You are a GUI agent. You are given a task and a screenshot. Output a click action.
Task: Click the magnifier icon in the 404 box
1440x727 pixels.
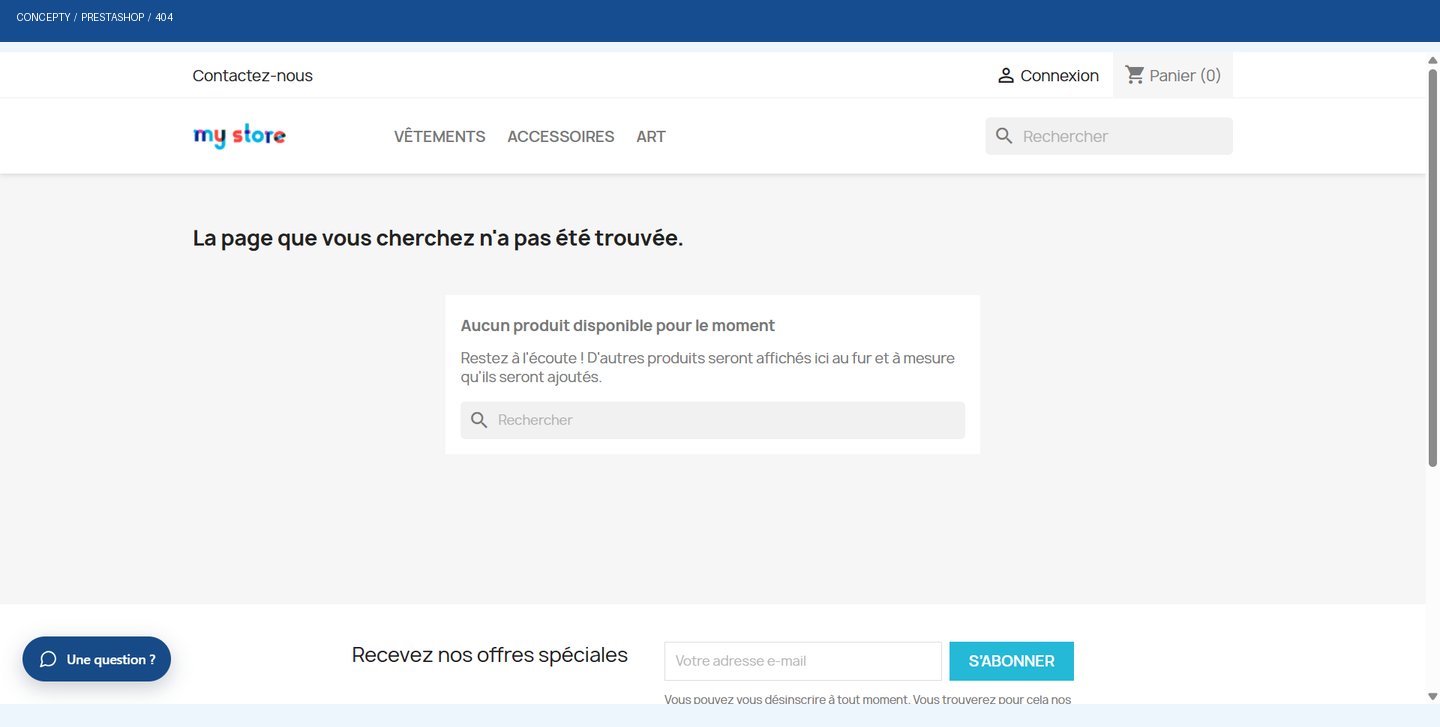tap(479, 420)
